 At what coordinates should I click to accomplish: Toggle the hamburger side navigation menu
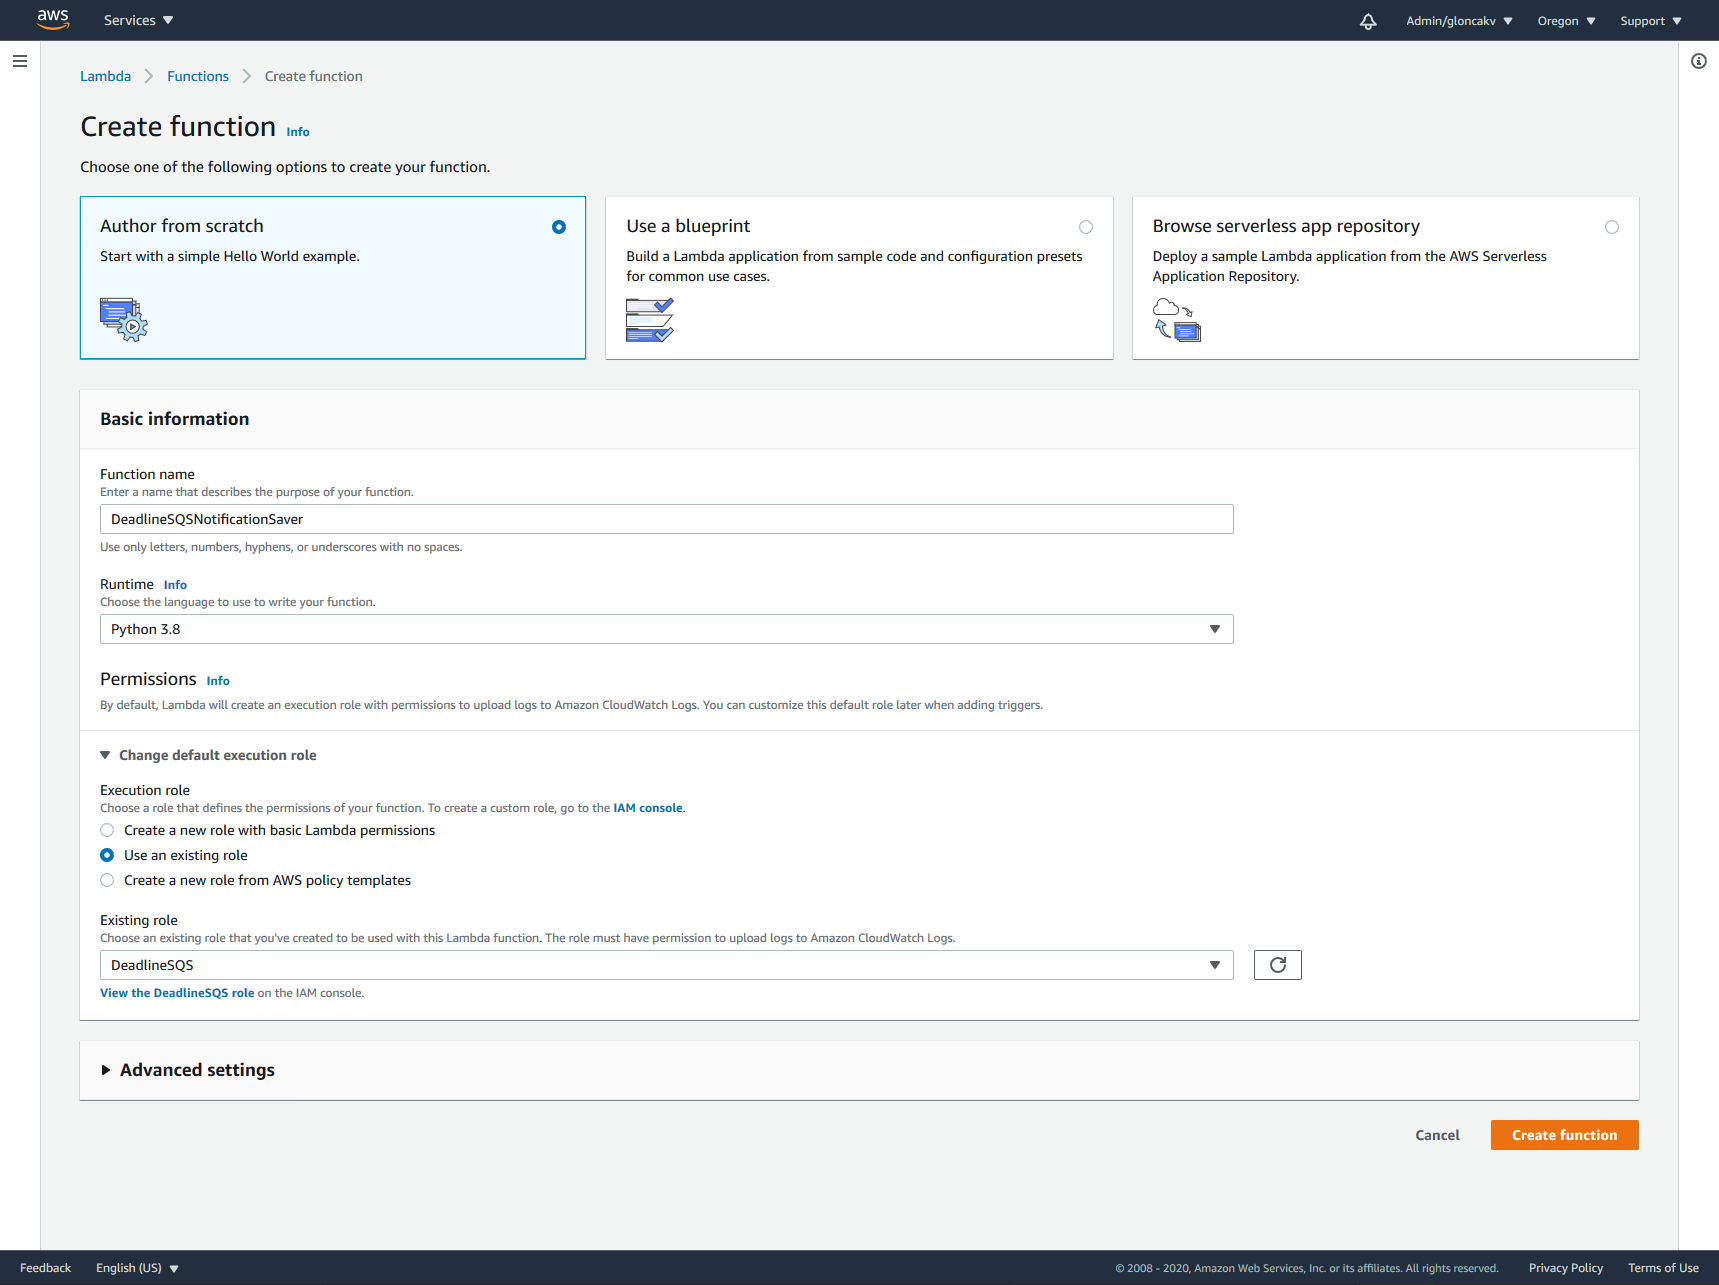pyautogui.click(x=20, y=61)
